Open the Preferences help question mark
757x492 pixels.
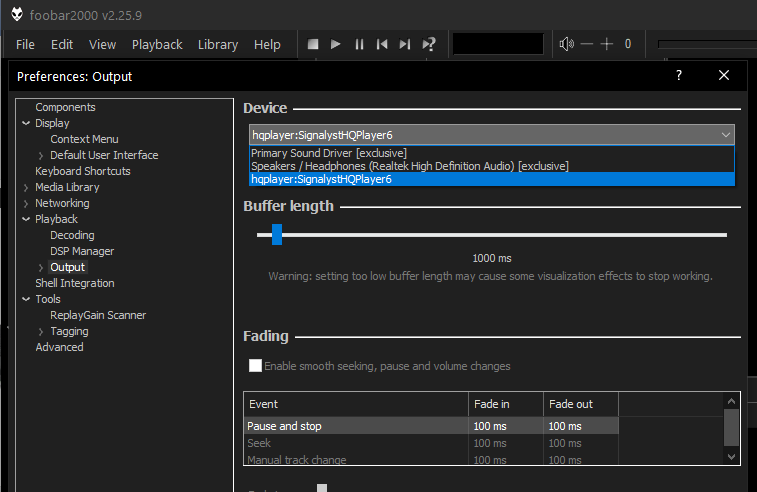coord(679,75)
